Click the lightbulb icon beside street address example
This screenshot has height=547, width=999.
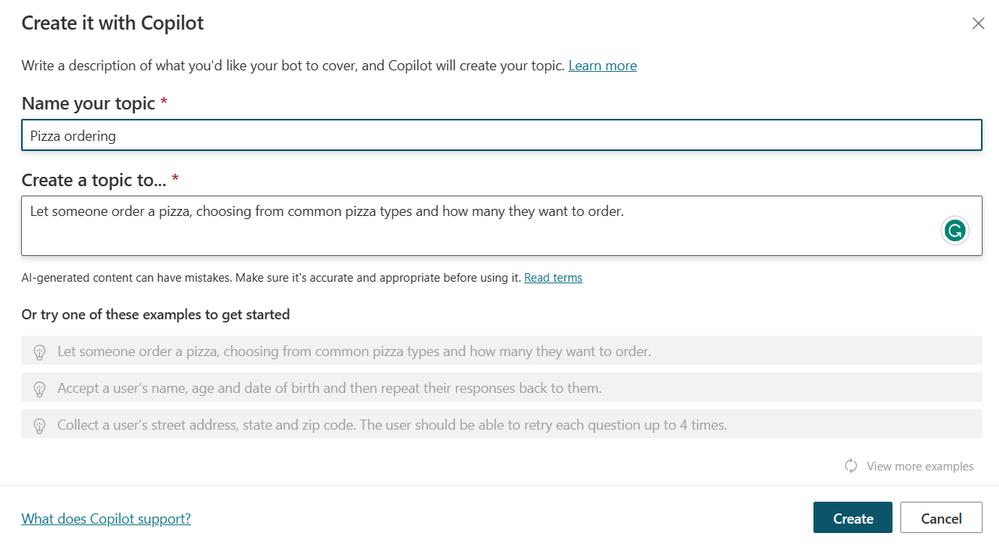40,425
